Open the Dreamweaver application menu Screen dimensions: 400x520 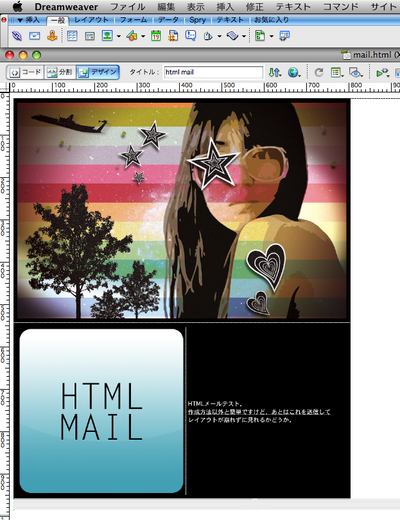[66, 7]
